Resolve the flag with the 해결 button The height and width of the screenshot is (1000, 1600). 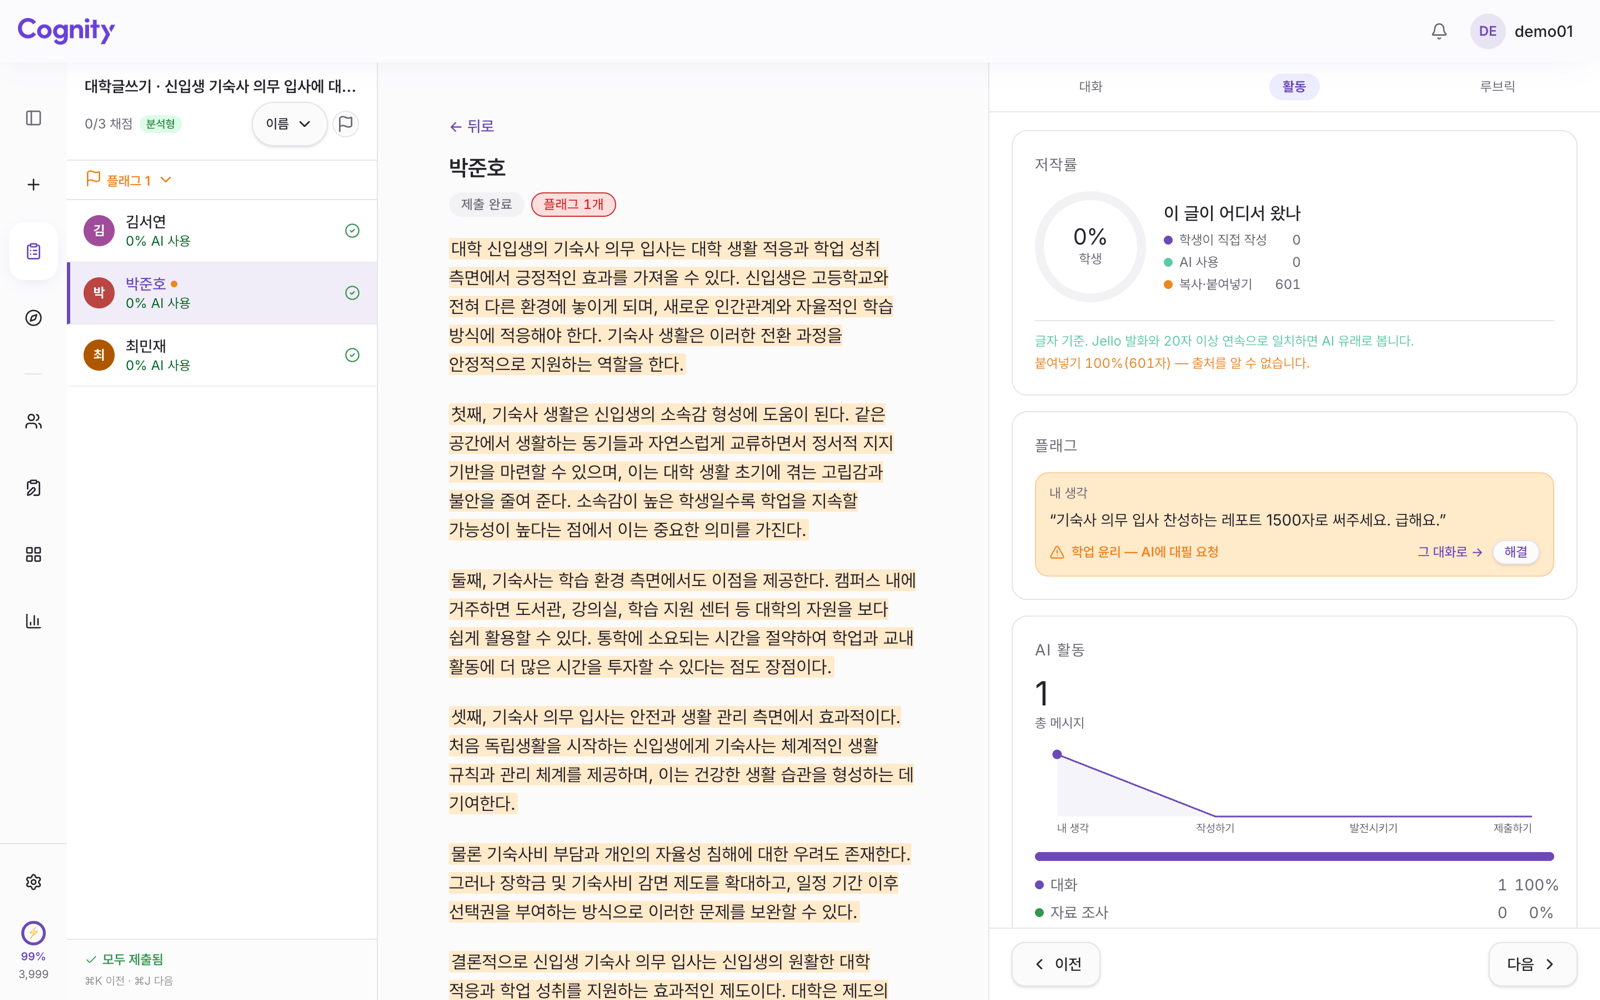(x=1516, y=552)
